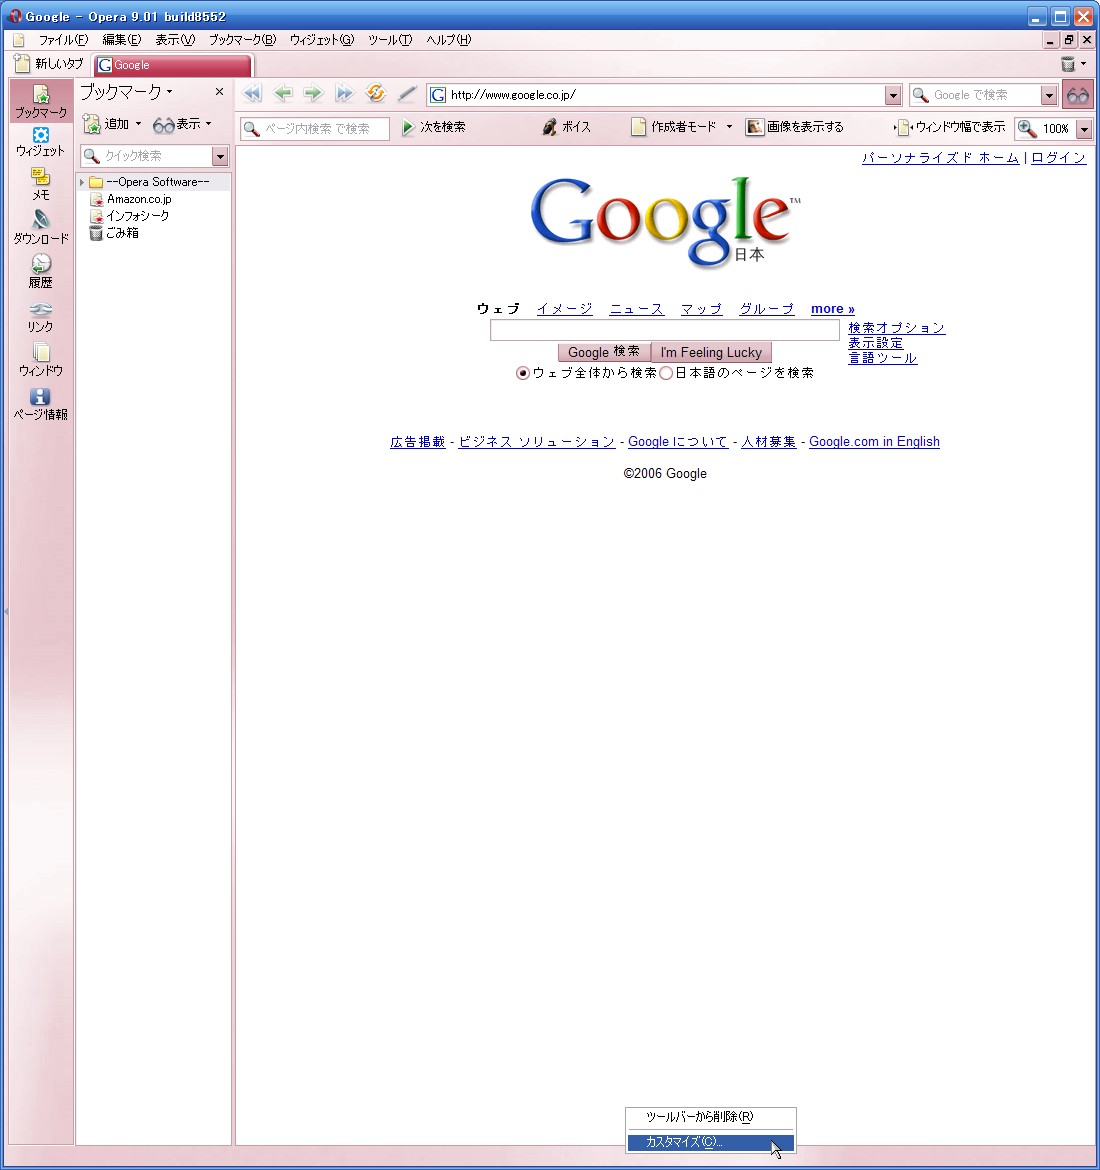The width and height of the screenshot is (1100, 1170).
Task: Expand the --Opera Software-- folder
Action: pyautogui.click(x=82, y=182)
